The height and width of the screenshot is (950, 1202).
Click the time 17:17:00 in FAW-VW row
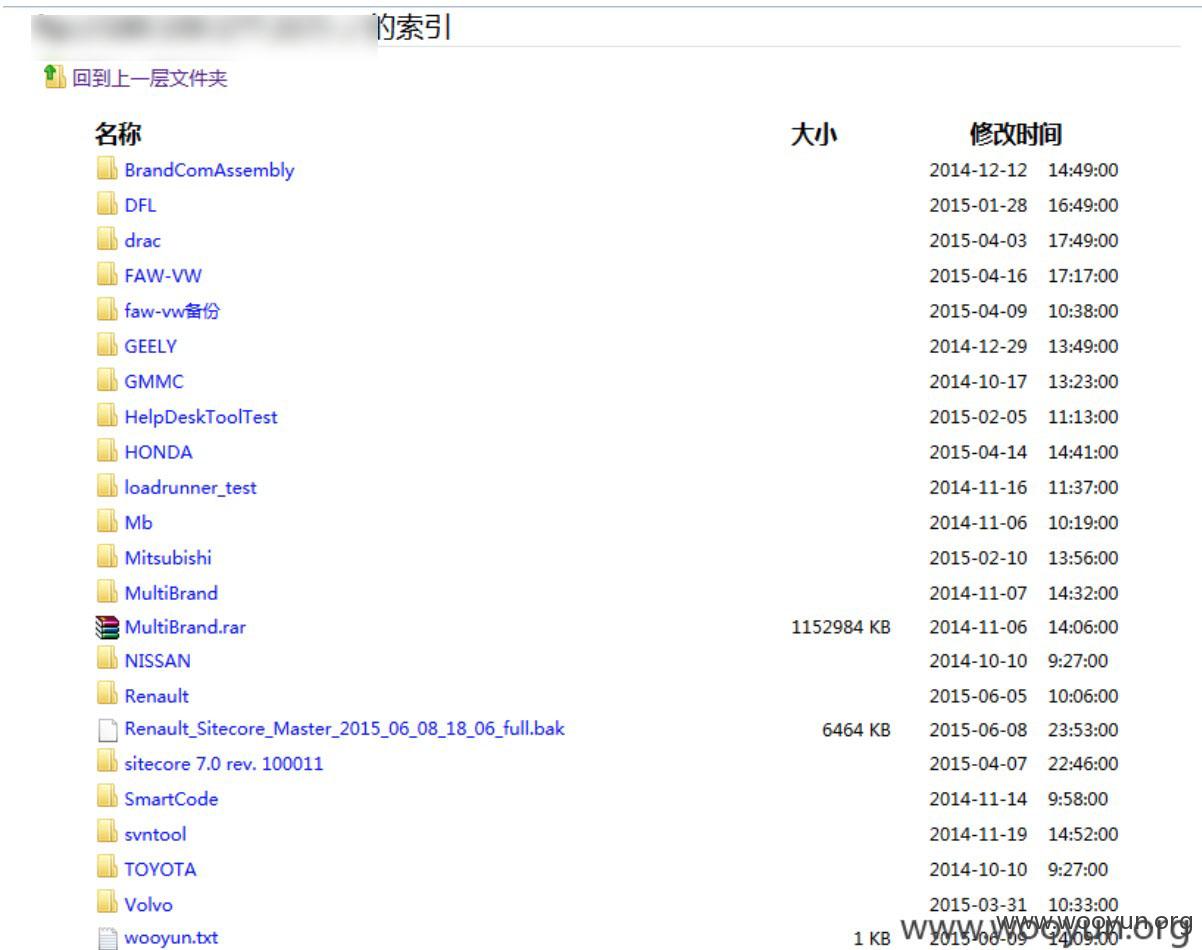pyautogui.click(x=1083, y=276)
